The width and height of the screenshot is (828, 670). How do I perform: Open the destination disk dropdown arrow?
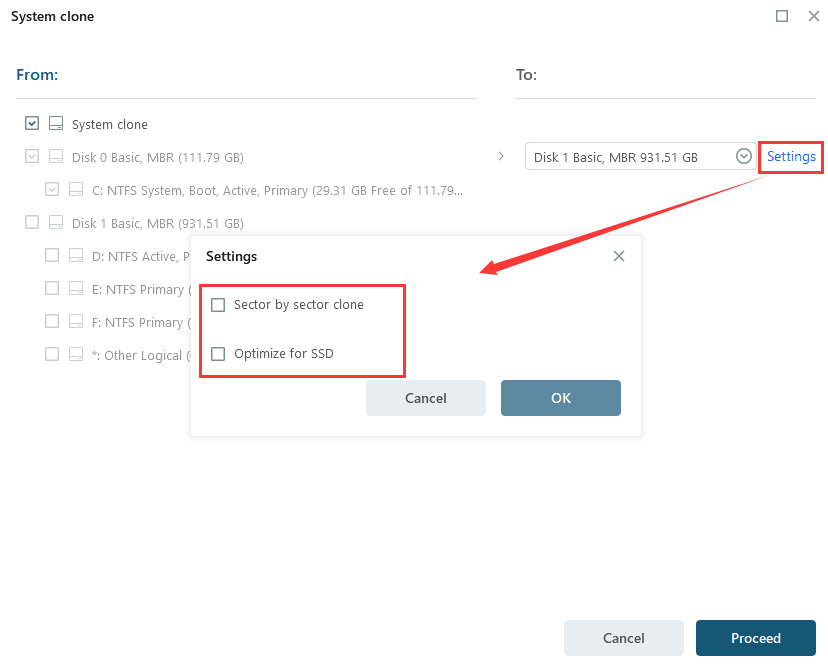pyautogui.click(x=743, y=157)
